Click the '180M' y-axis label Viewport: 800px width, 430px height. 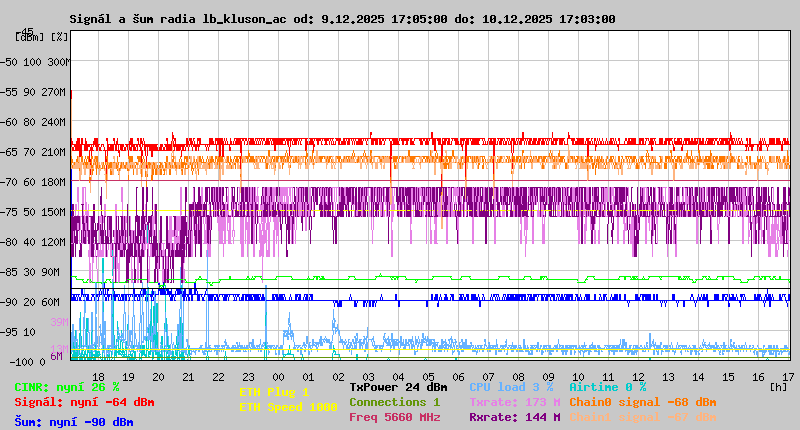57,182
